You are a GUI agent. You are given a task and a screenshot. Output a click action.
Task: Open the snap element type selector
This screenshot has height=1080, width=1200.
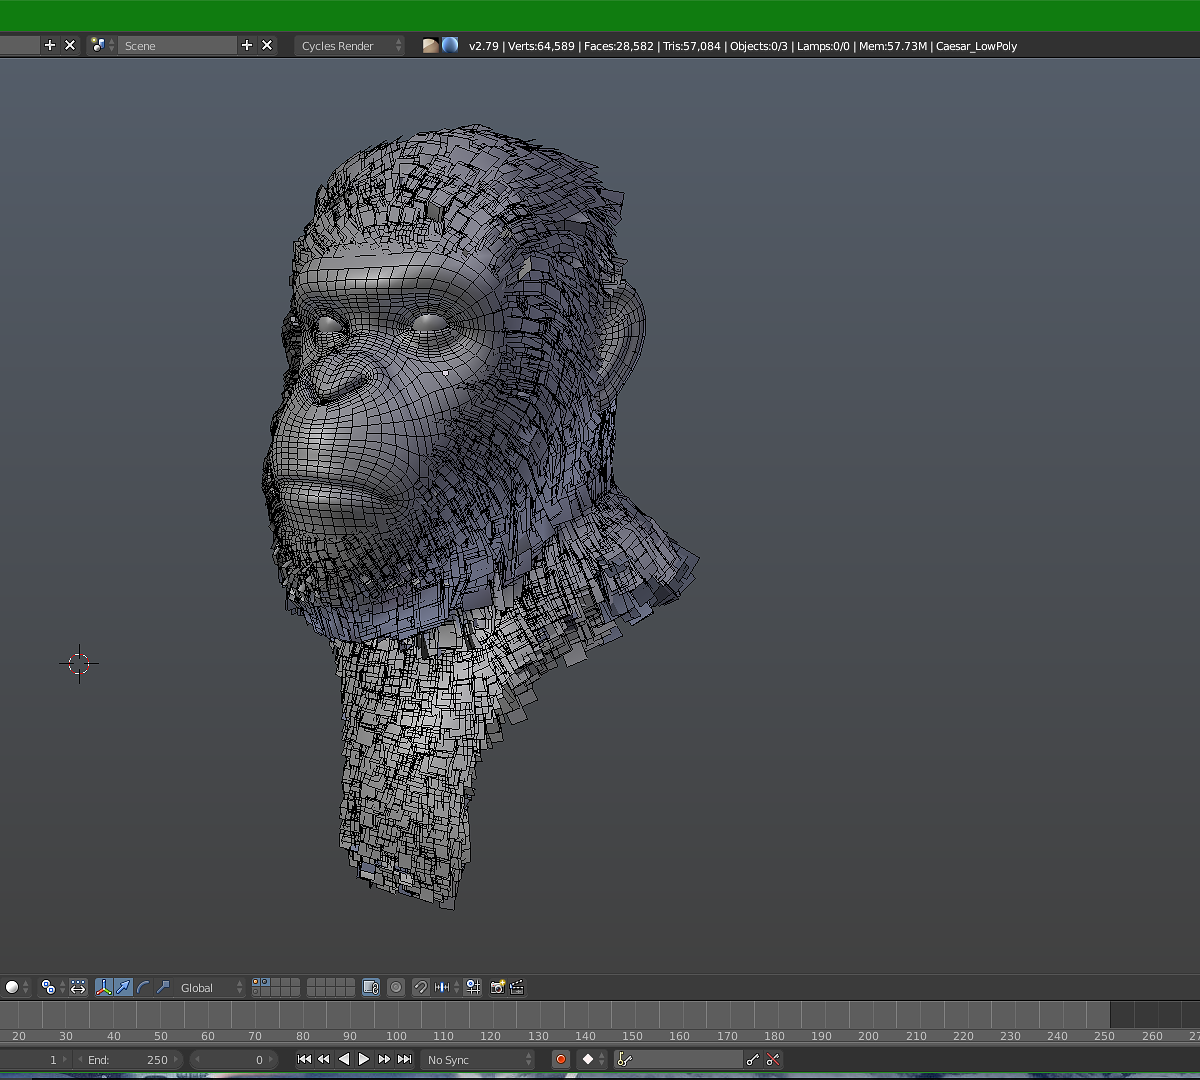tap(447, 987)
